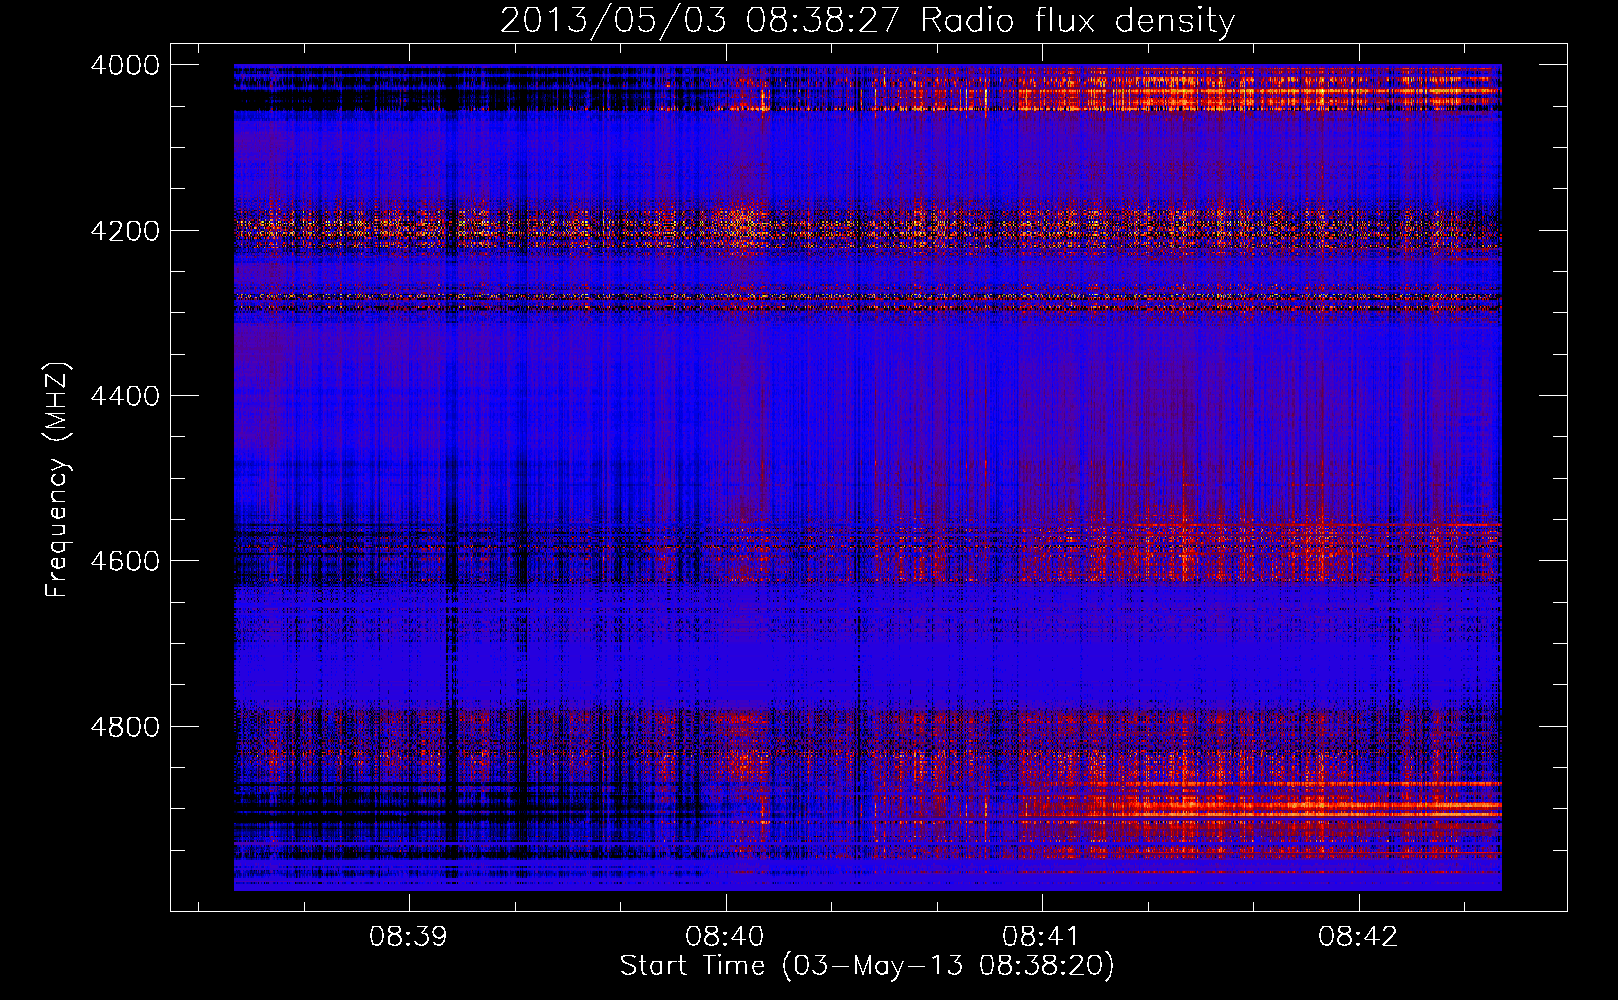Screen dimensions: 1618x1000
Task: Click the "Start Time (03-May-13 08:38:20)" axis title
Action: click(x=867, y=966)
